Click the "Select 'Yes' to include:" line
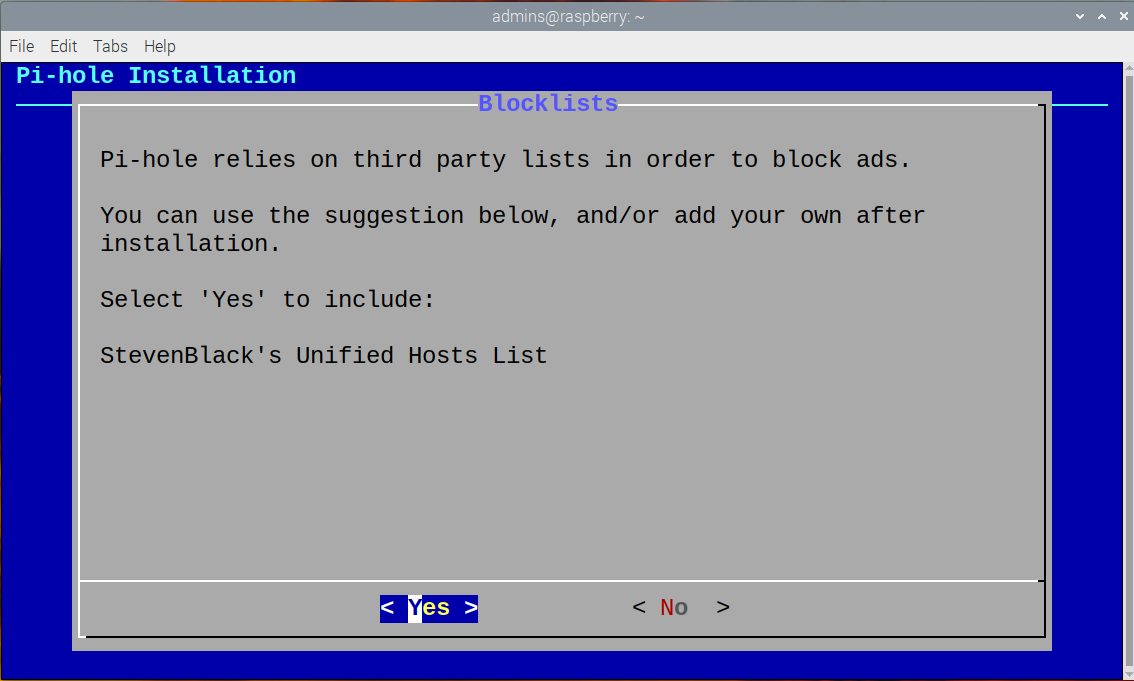Viewport: 1134px width, 681px height. pos(268,299)
